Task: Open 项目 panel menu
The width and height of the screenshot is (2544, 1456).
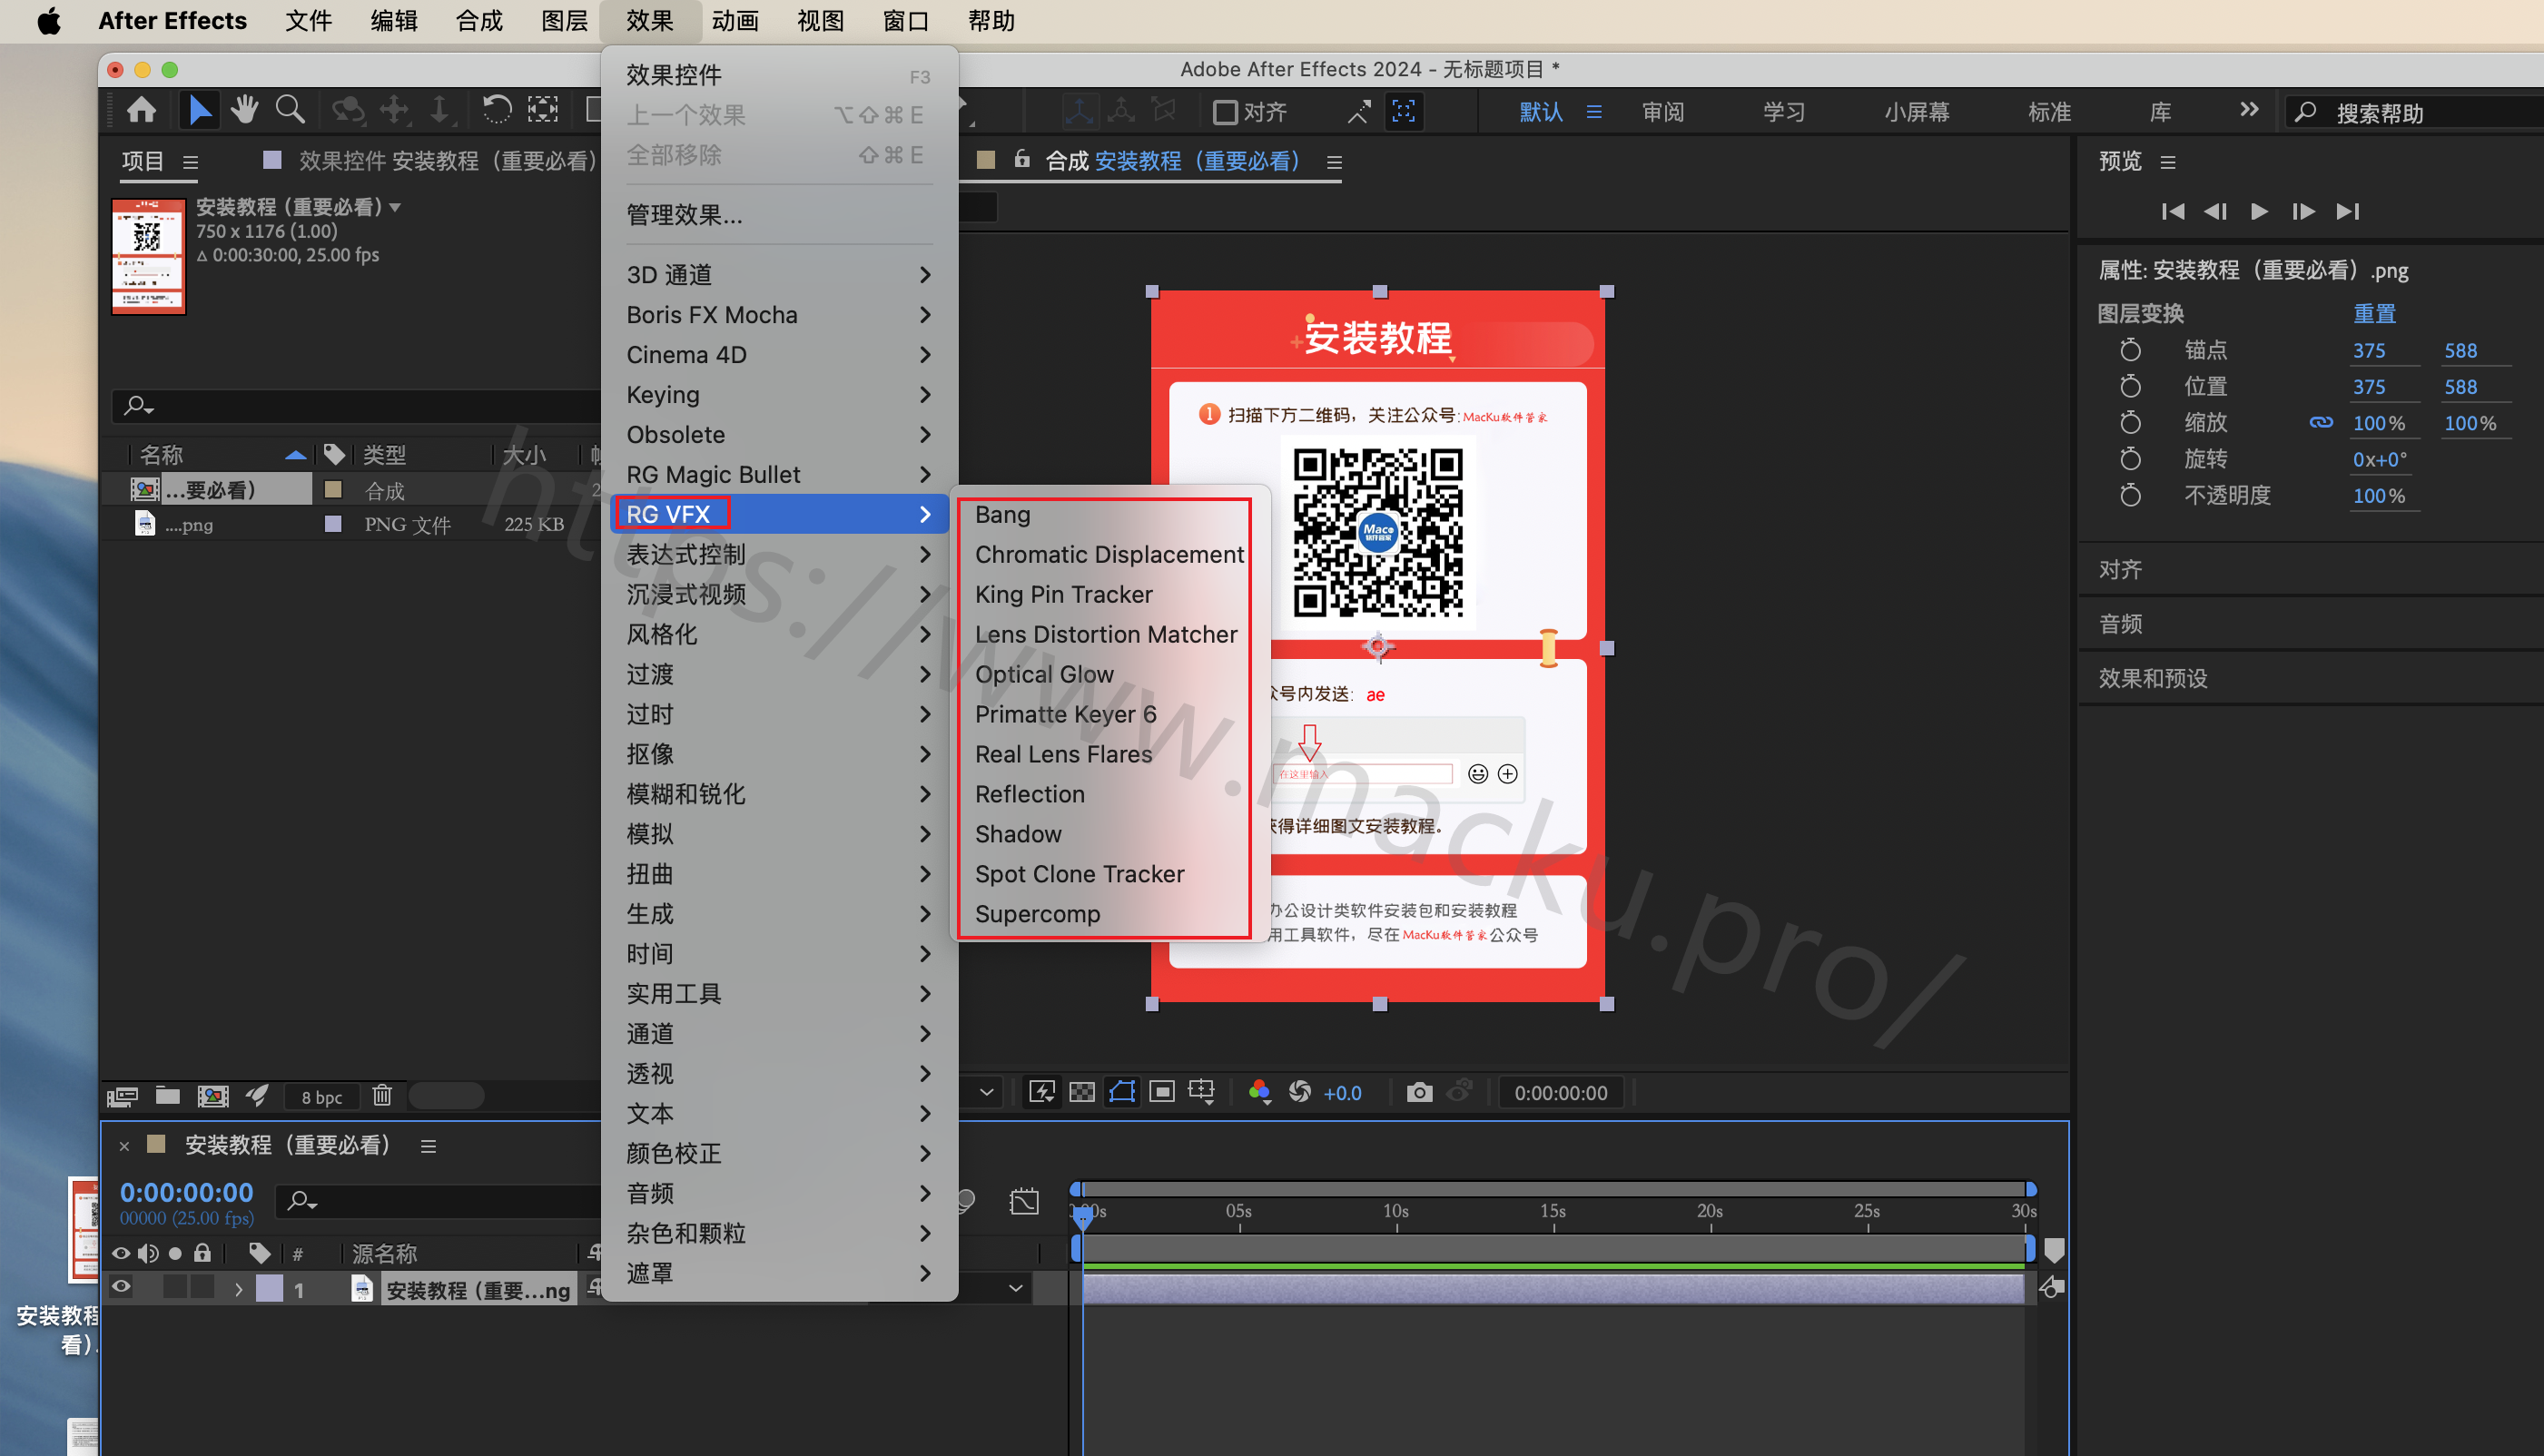Action: (190, 162)
